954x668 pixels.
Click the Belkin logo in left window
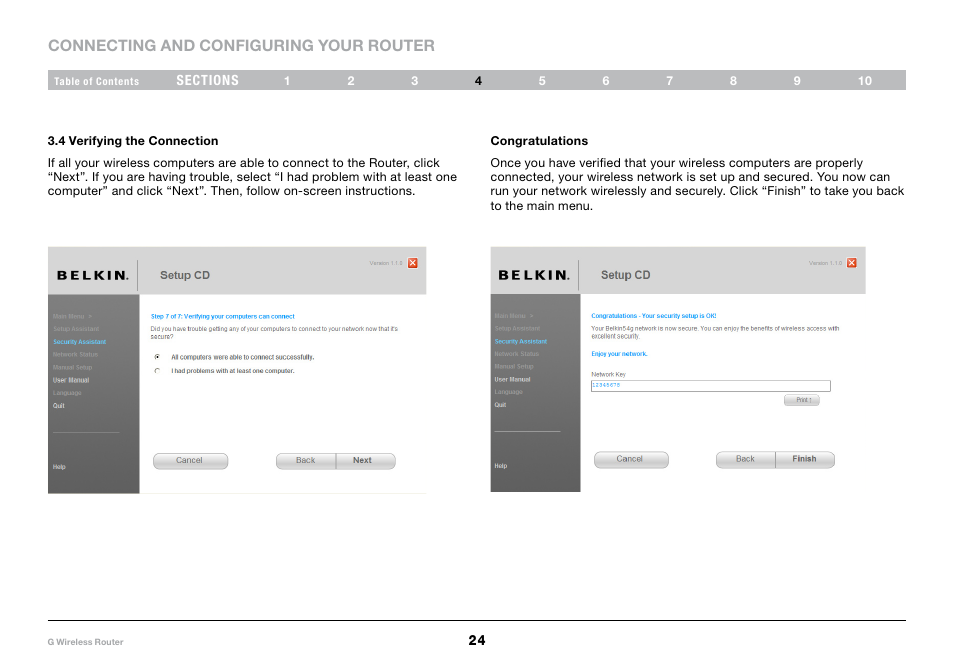tap(92, 276)
